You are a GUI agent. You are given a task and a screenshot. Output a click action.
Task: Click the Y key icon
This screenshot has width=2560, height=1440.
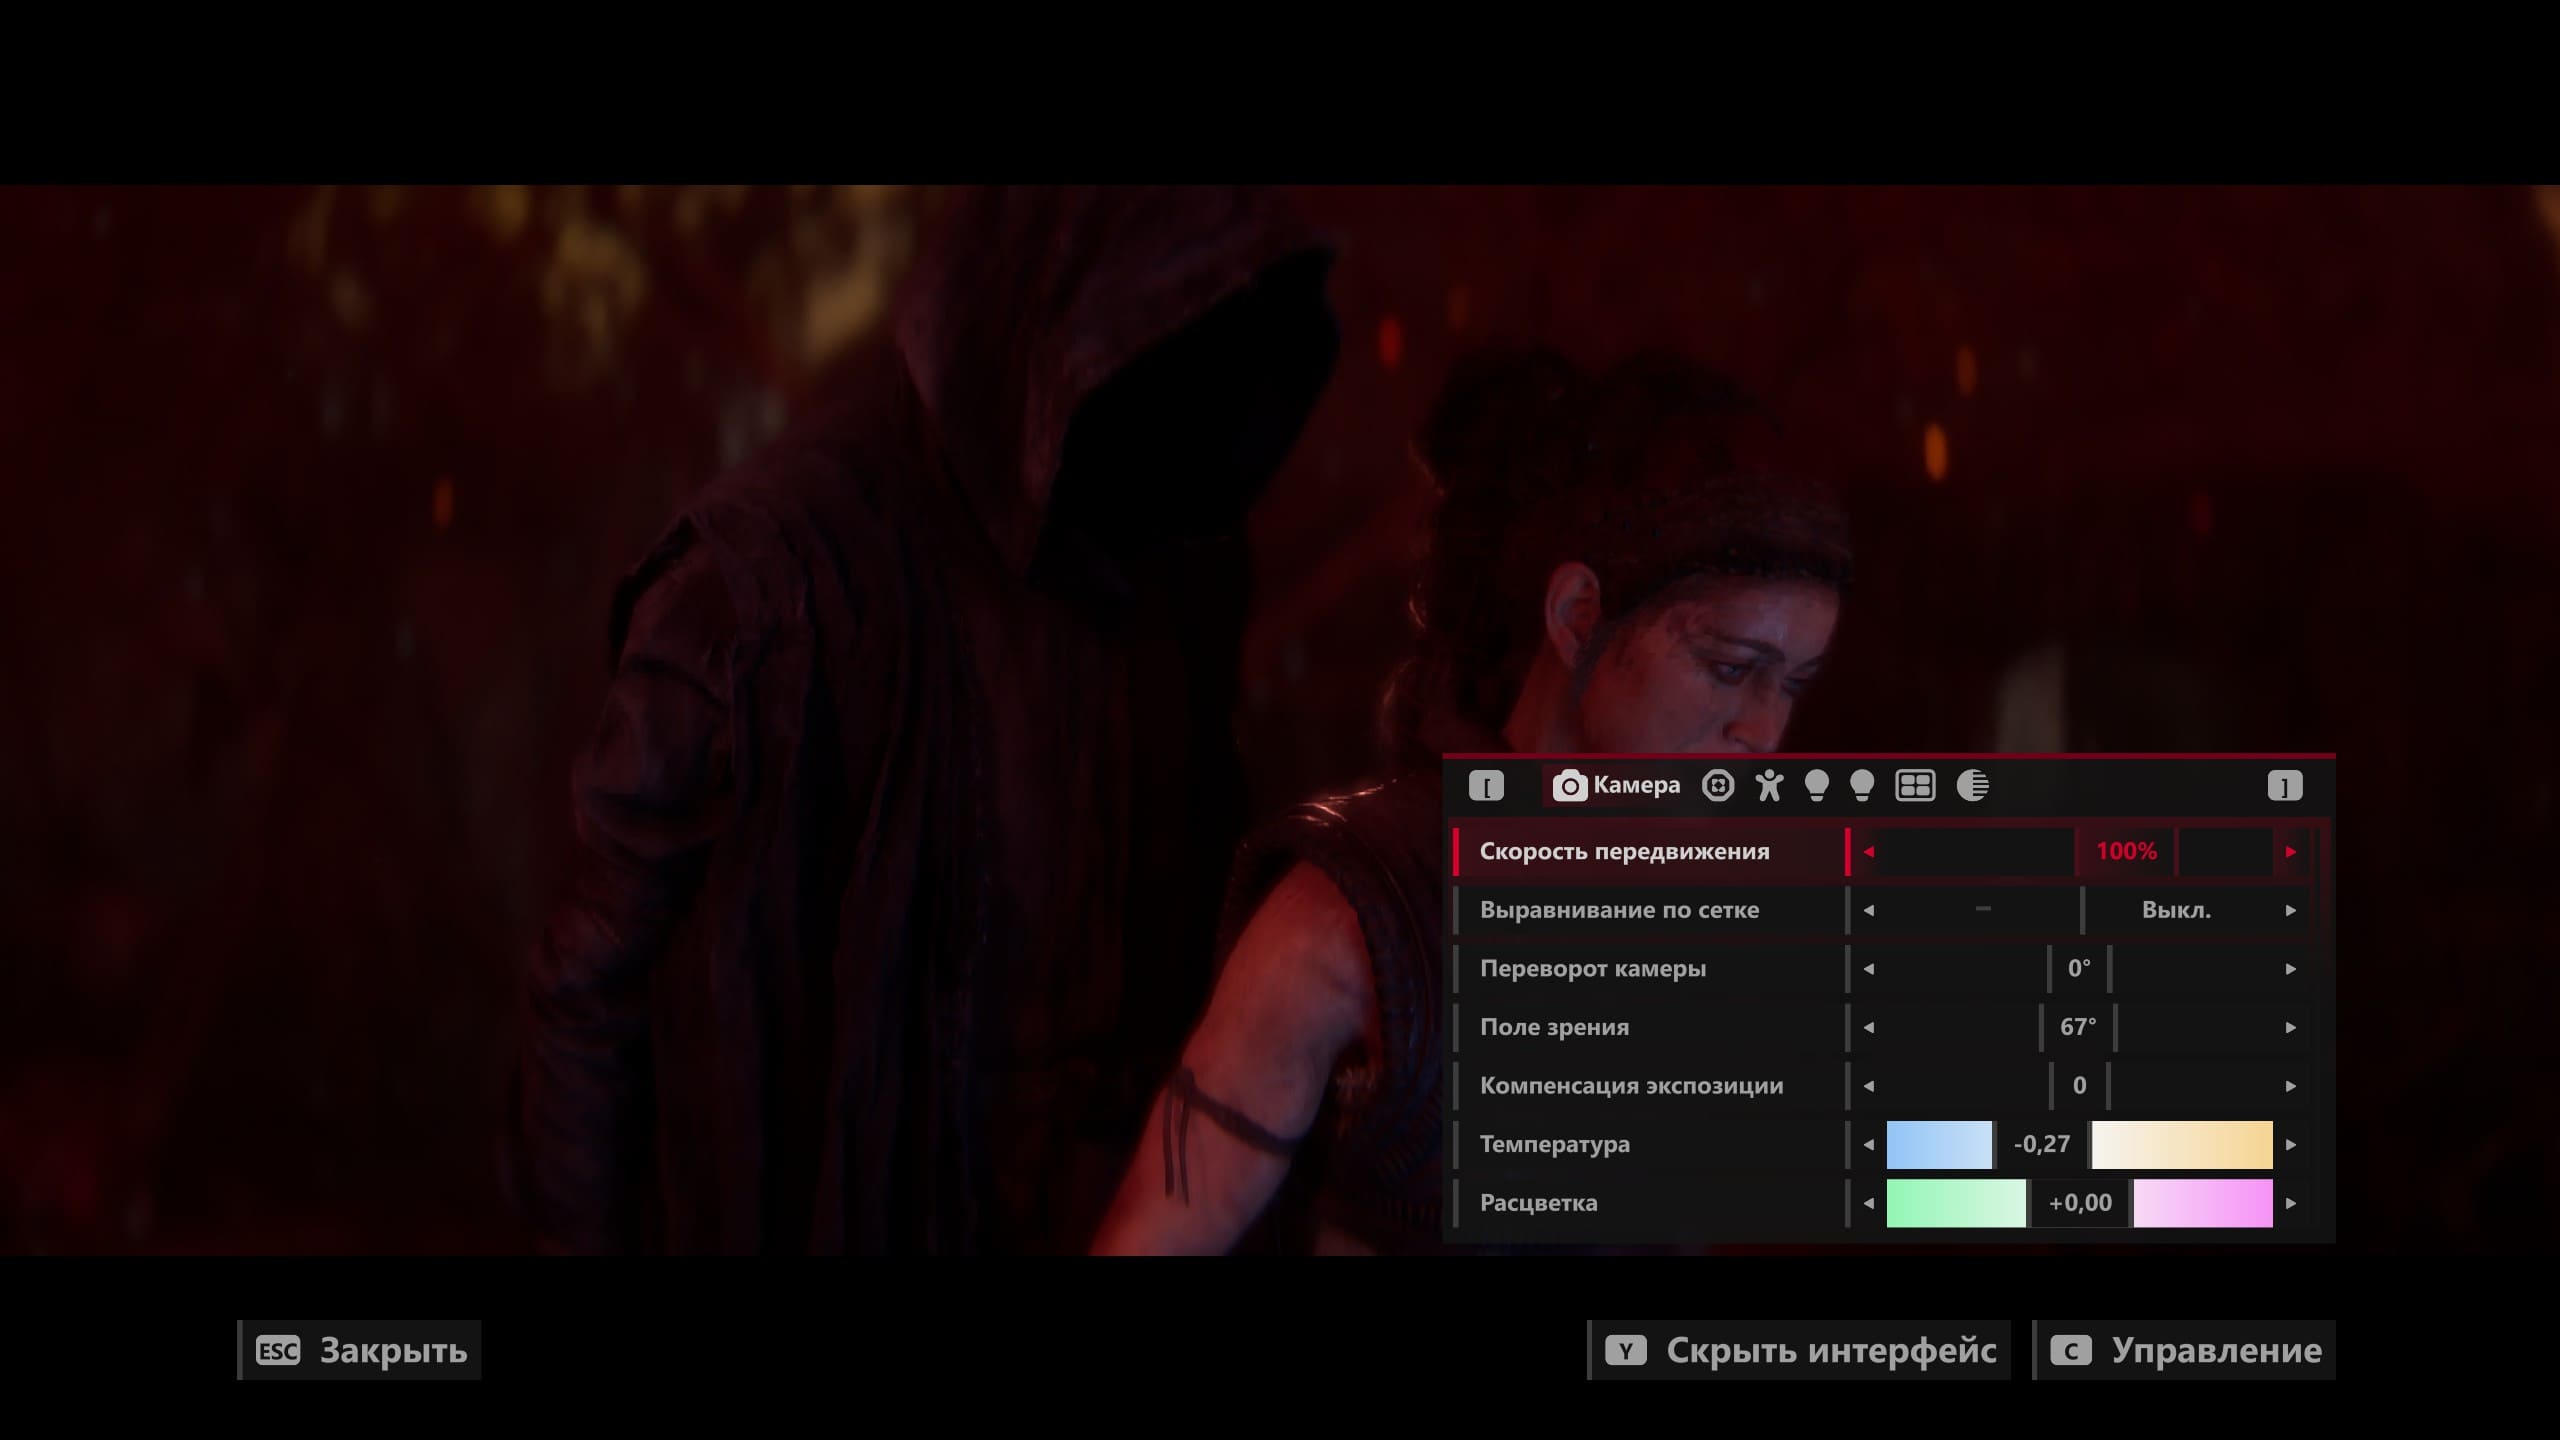(1626, 1351)
